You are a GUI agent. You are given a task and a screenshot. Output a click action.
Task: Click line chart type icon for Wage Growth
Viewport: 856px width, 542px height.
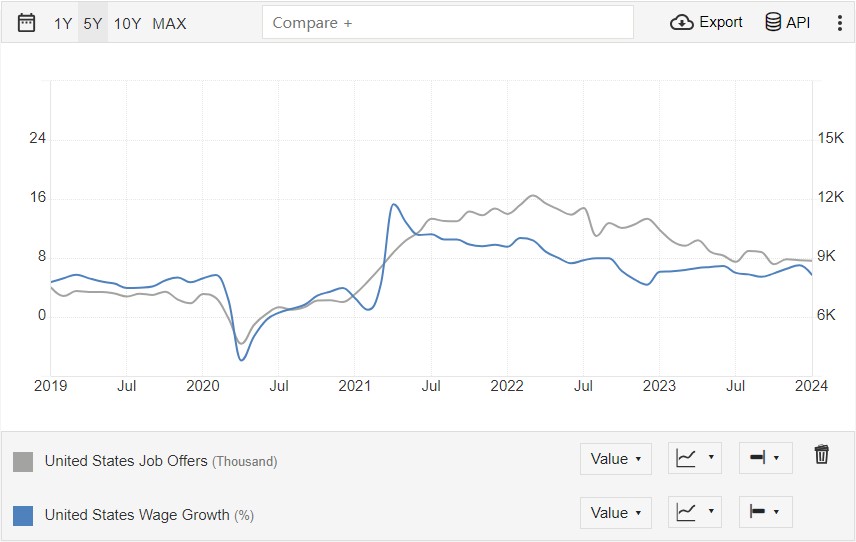click(x=686, y=511)
